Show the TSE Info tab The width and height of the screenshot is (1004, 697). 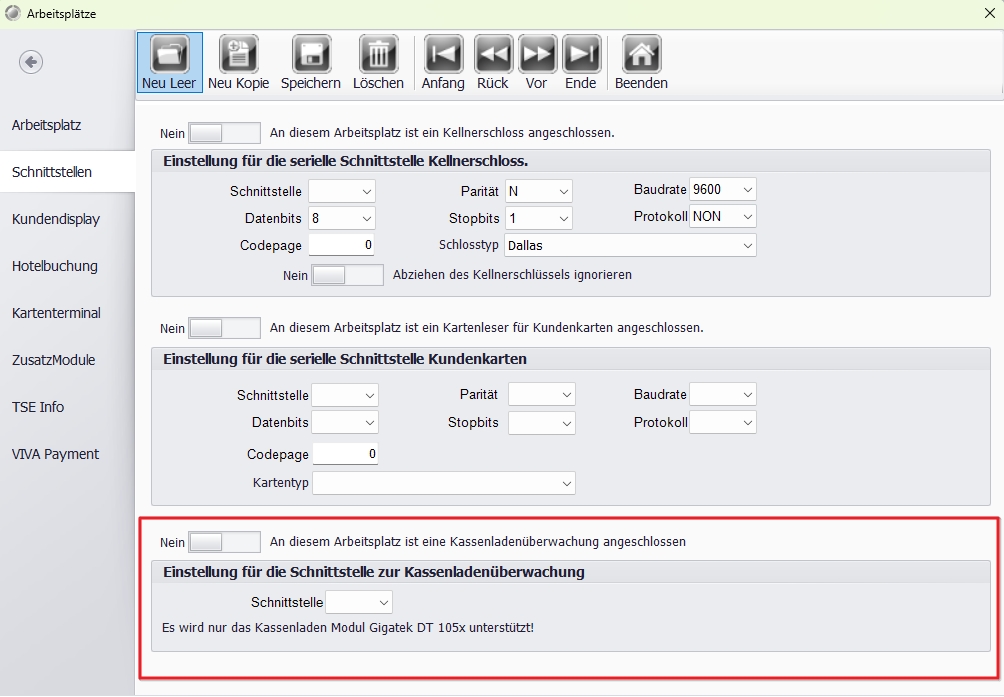pyautogui.click(x=67, y=407)
